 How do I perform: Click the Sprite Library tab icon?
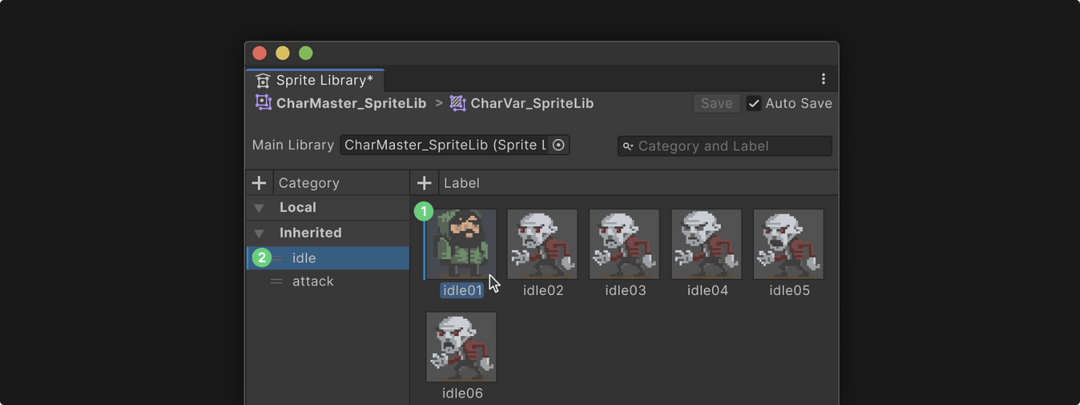click(x=262, y=81)
